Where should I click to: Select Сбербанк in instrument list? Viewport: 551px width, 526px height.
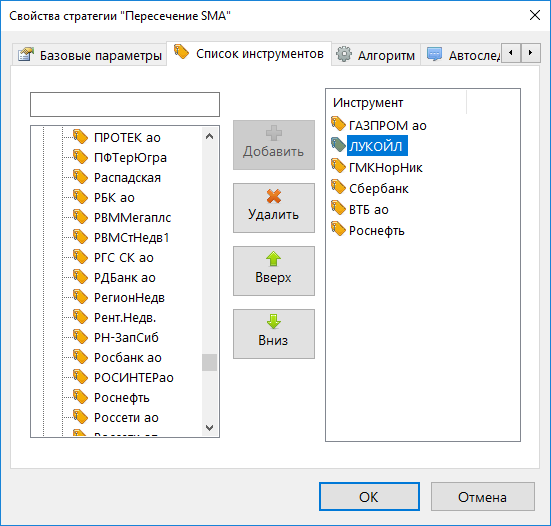tap(378, 188)
